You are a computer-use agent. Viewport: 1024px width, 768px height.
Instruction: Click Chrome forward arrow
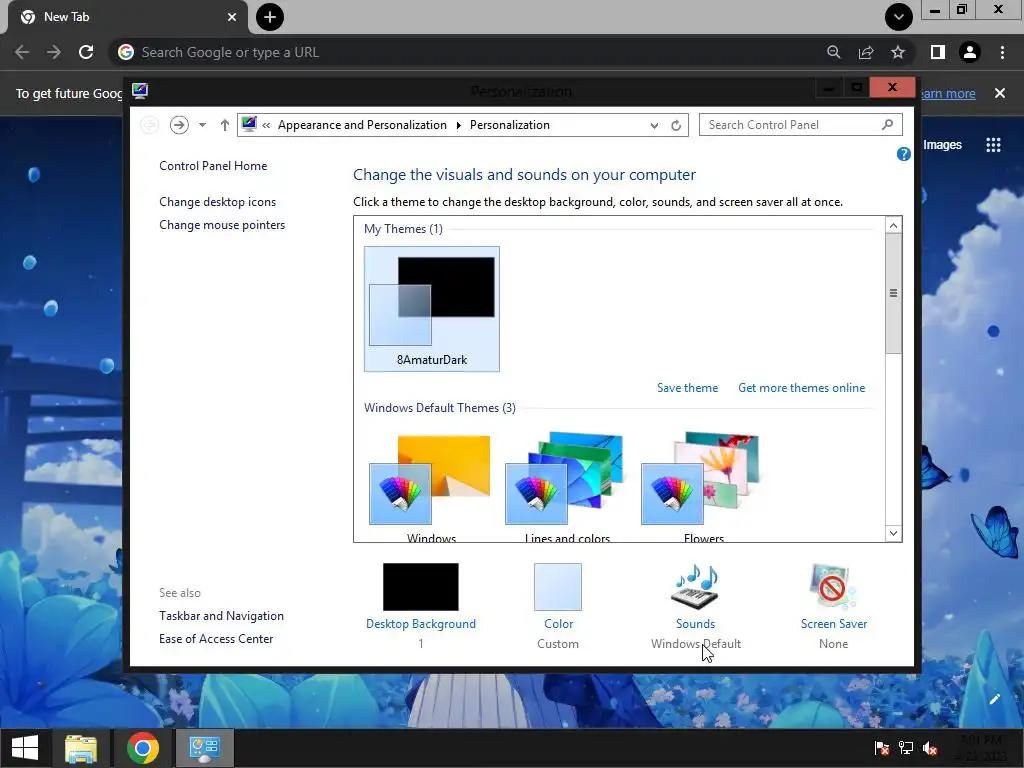coord(54,52)
